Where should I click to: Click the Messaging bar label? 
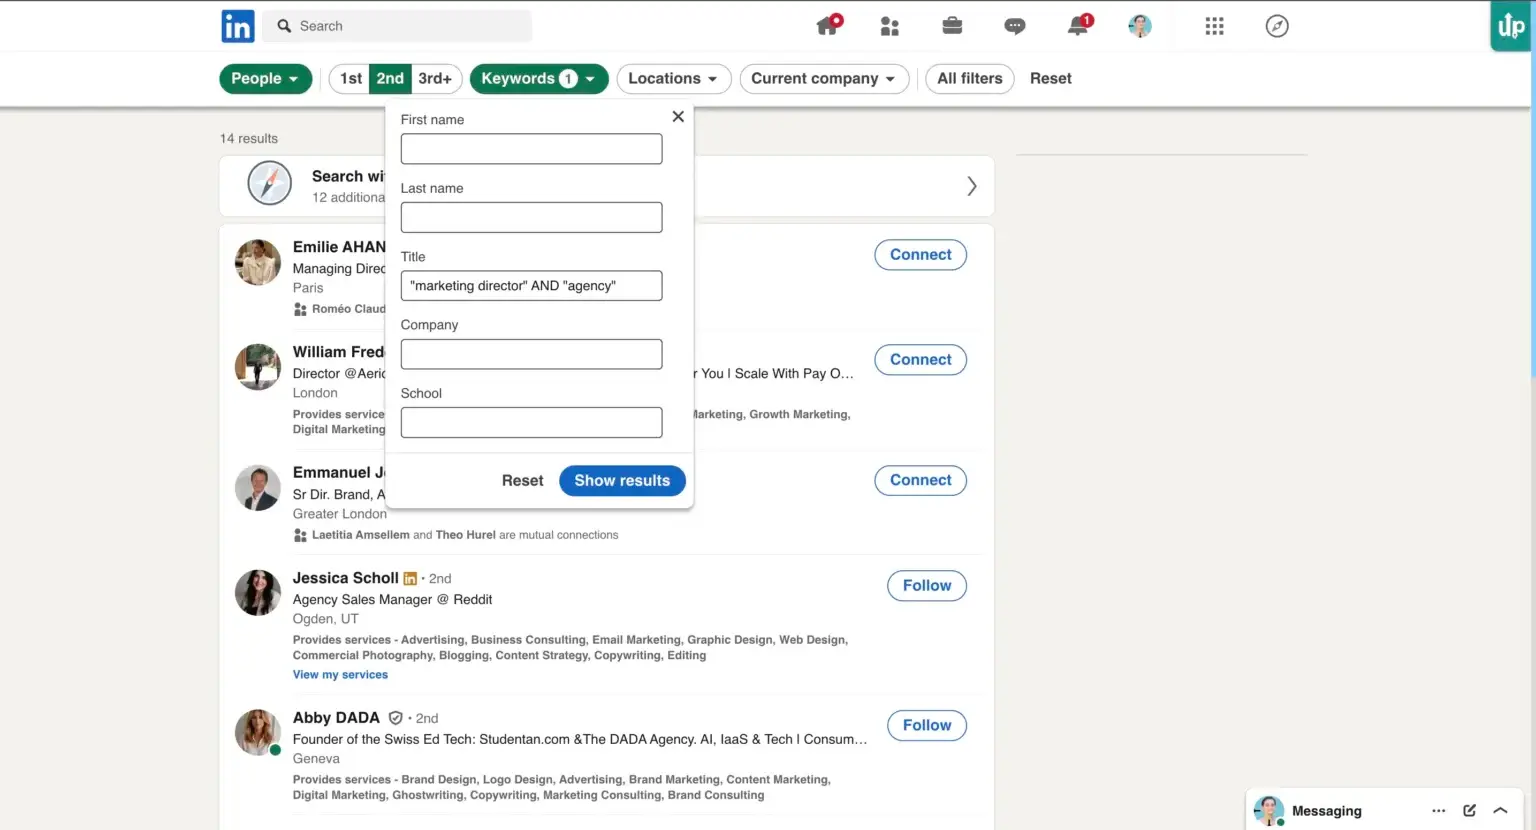[x=1326, y=811]
